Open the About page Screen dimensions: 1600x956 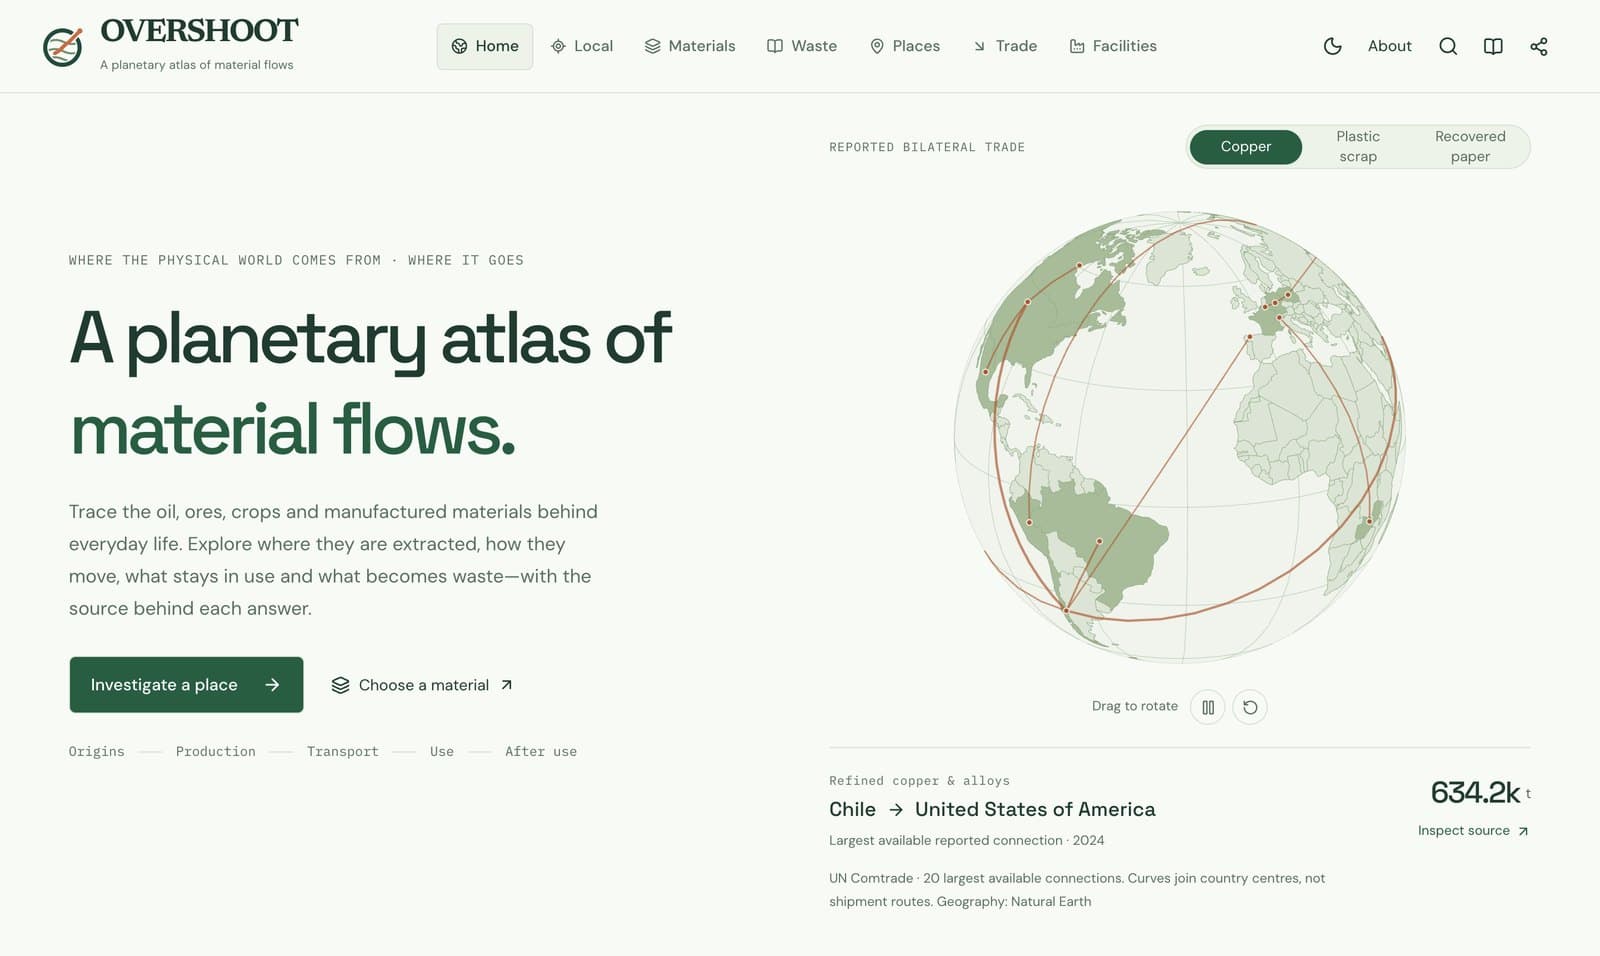(x=1390, y=46)
